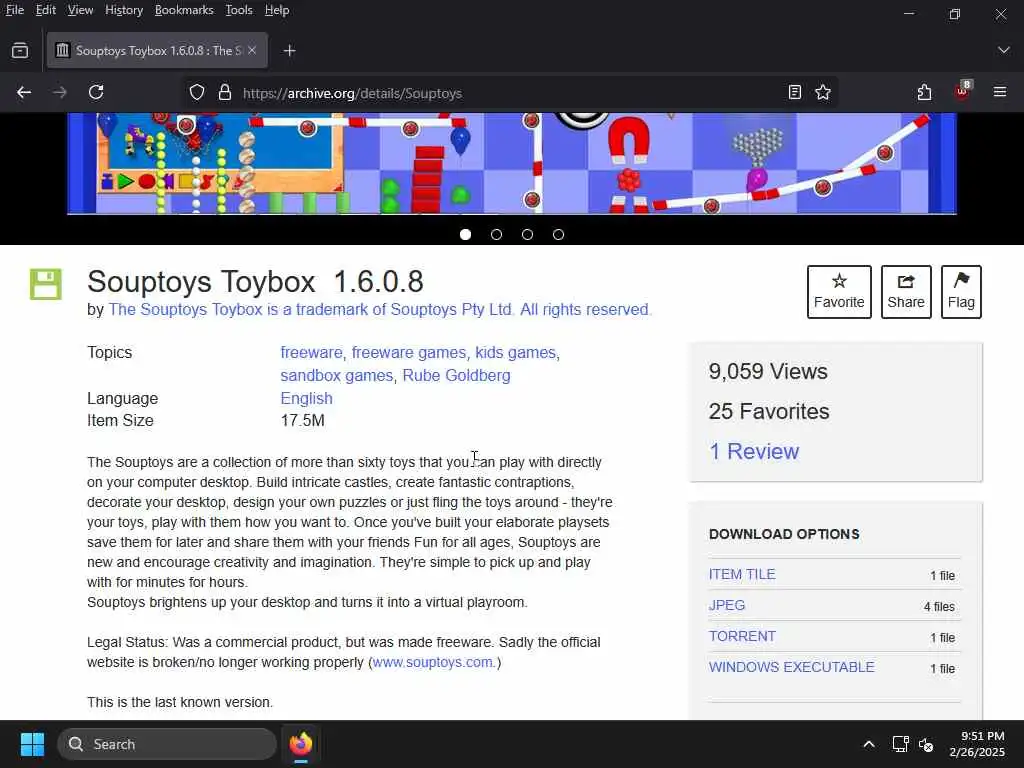
Task: Open the 1 Review link
Action: coord(754,451)
